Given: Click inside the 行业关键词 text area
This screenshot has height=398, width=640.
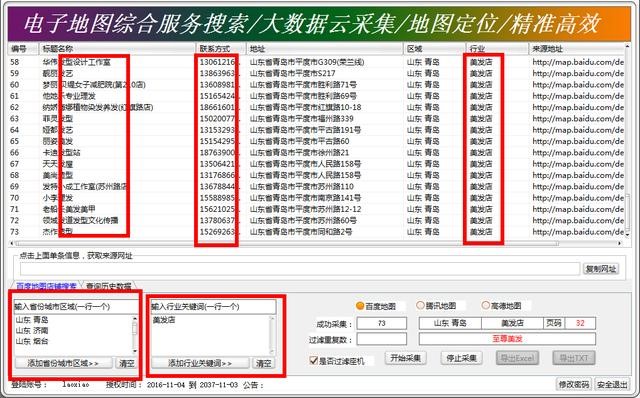Looking at the screenshot, I should [211, 335].
